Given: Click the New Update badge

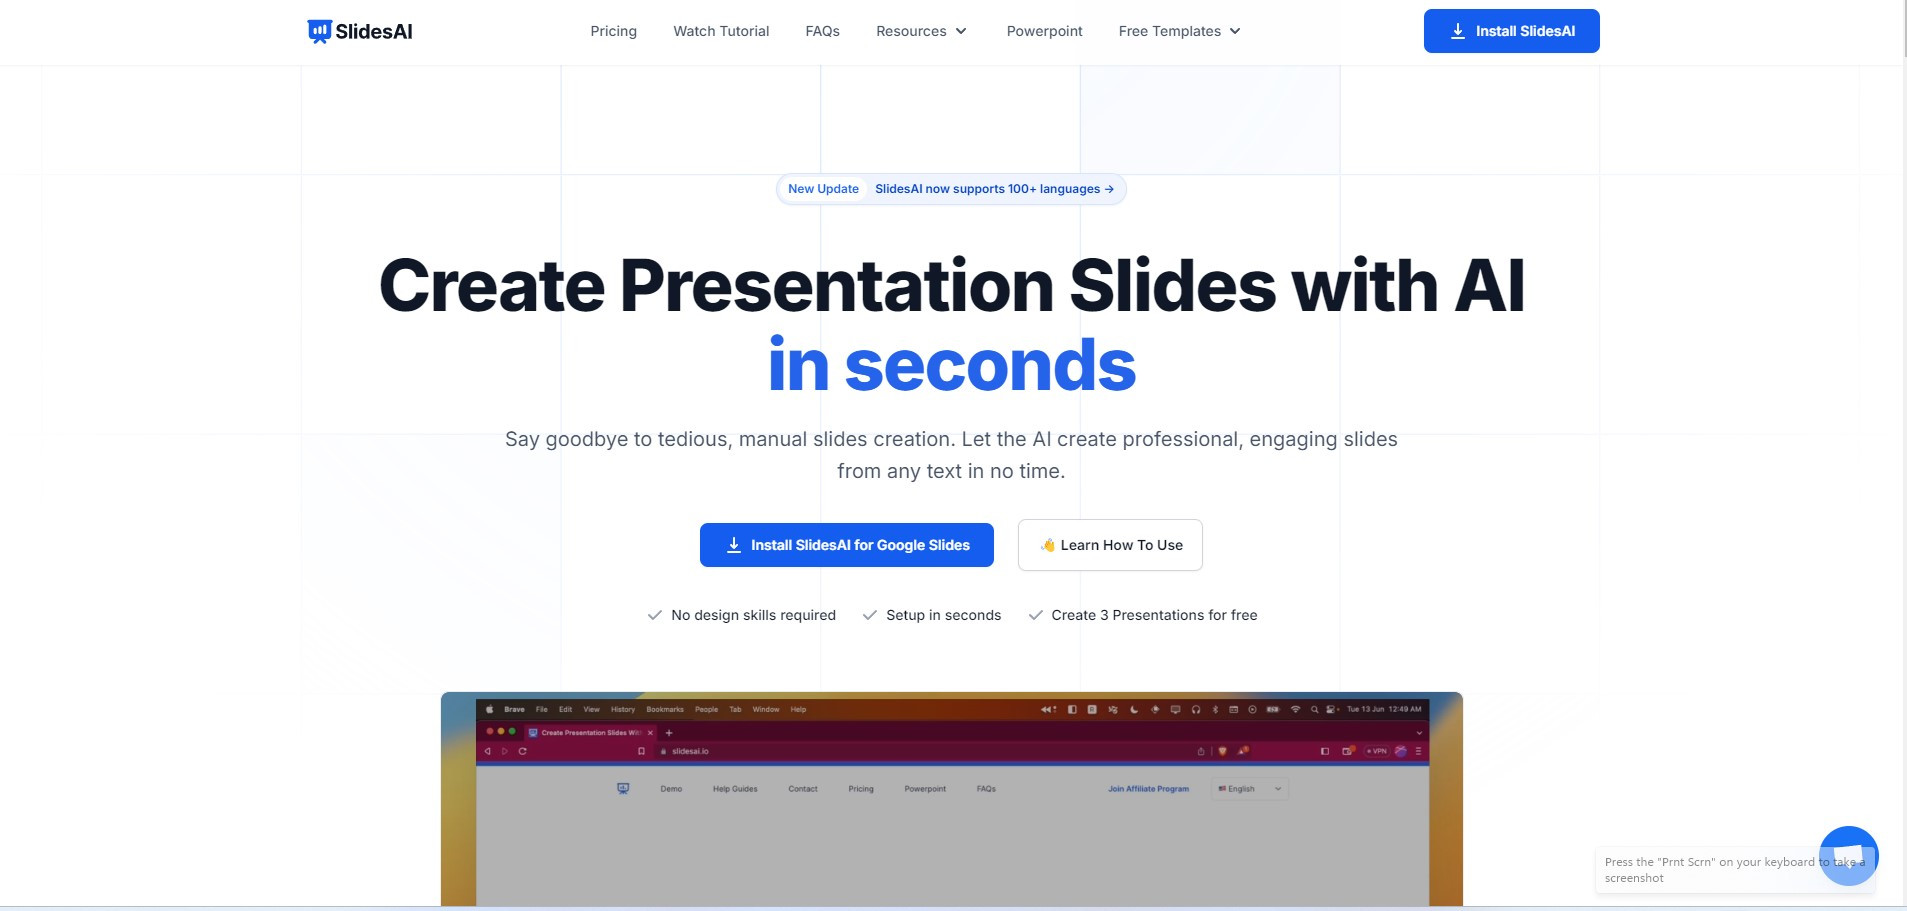Looking at the screenshot, I should (x=823, y=189).
